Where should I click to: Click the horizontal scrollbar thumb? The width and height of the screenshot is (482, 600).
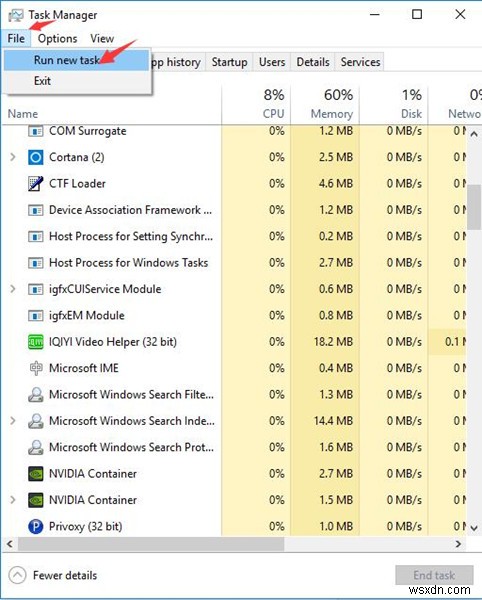click(x=151, y=544)
